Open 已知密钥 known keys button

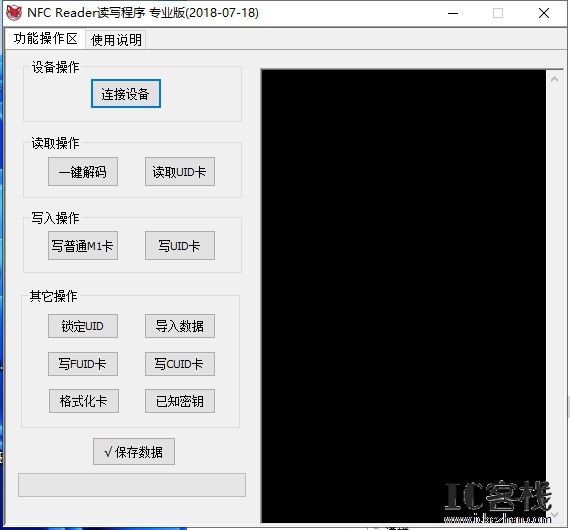point(180,401)
